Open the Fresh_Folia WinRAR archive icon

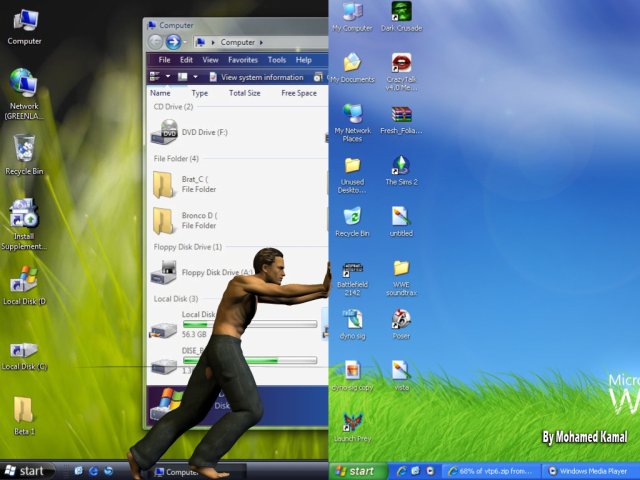pyautogui.click(x=401, y=120)
